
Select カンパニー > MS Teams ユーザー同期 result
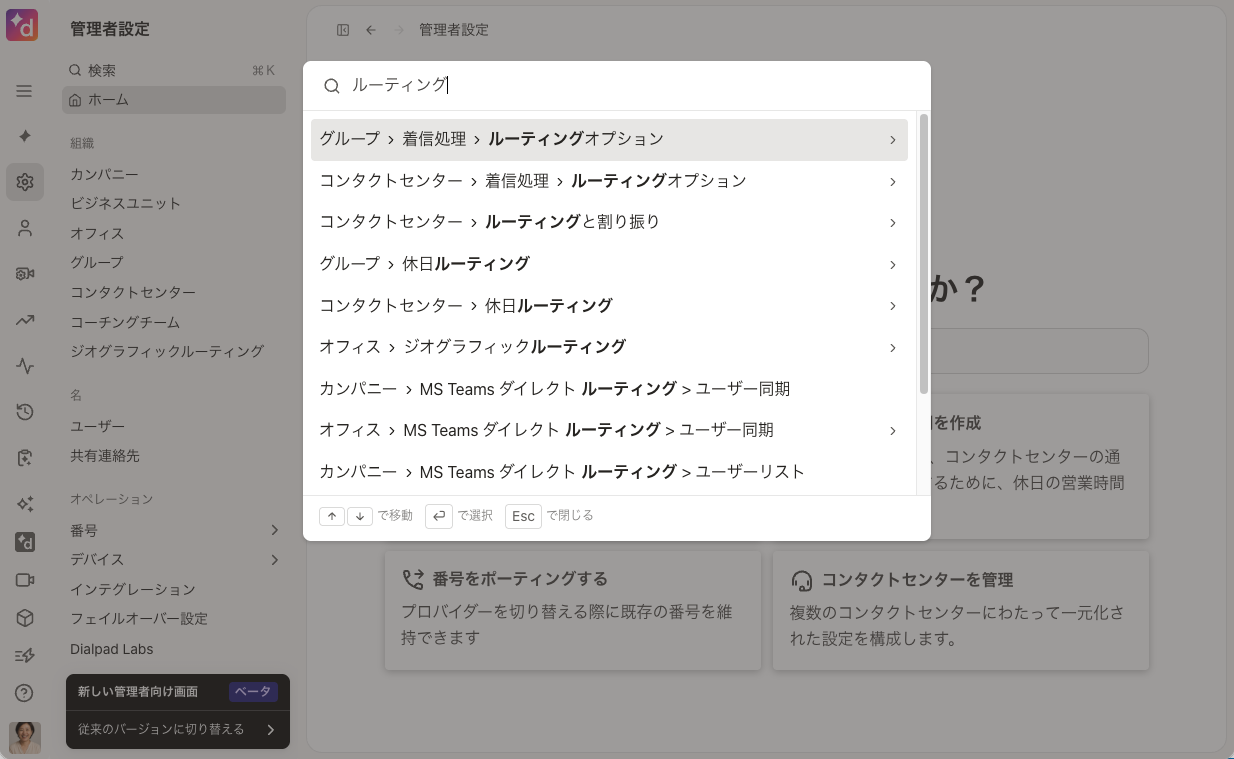[609, 388]
